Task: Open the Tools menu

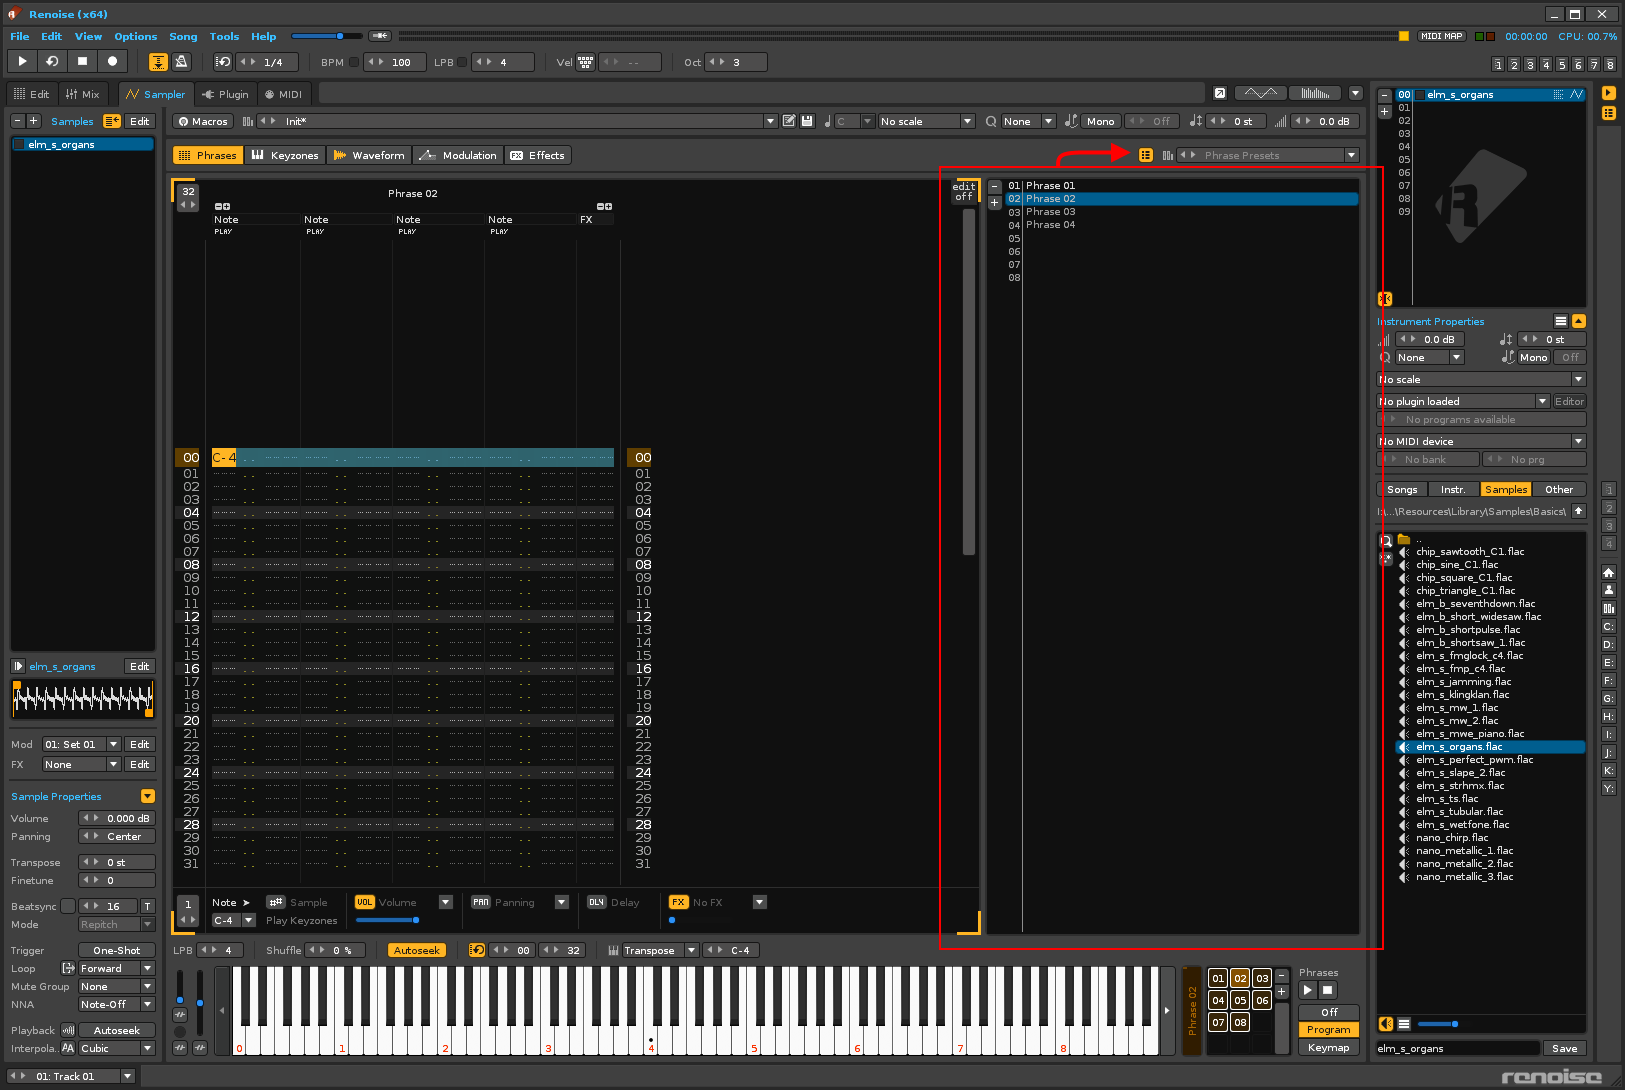Action: tap(224, 36)
